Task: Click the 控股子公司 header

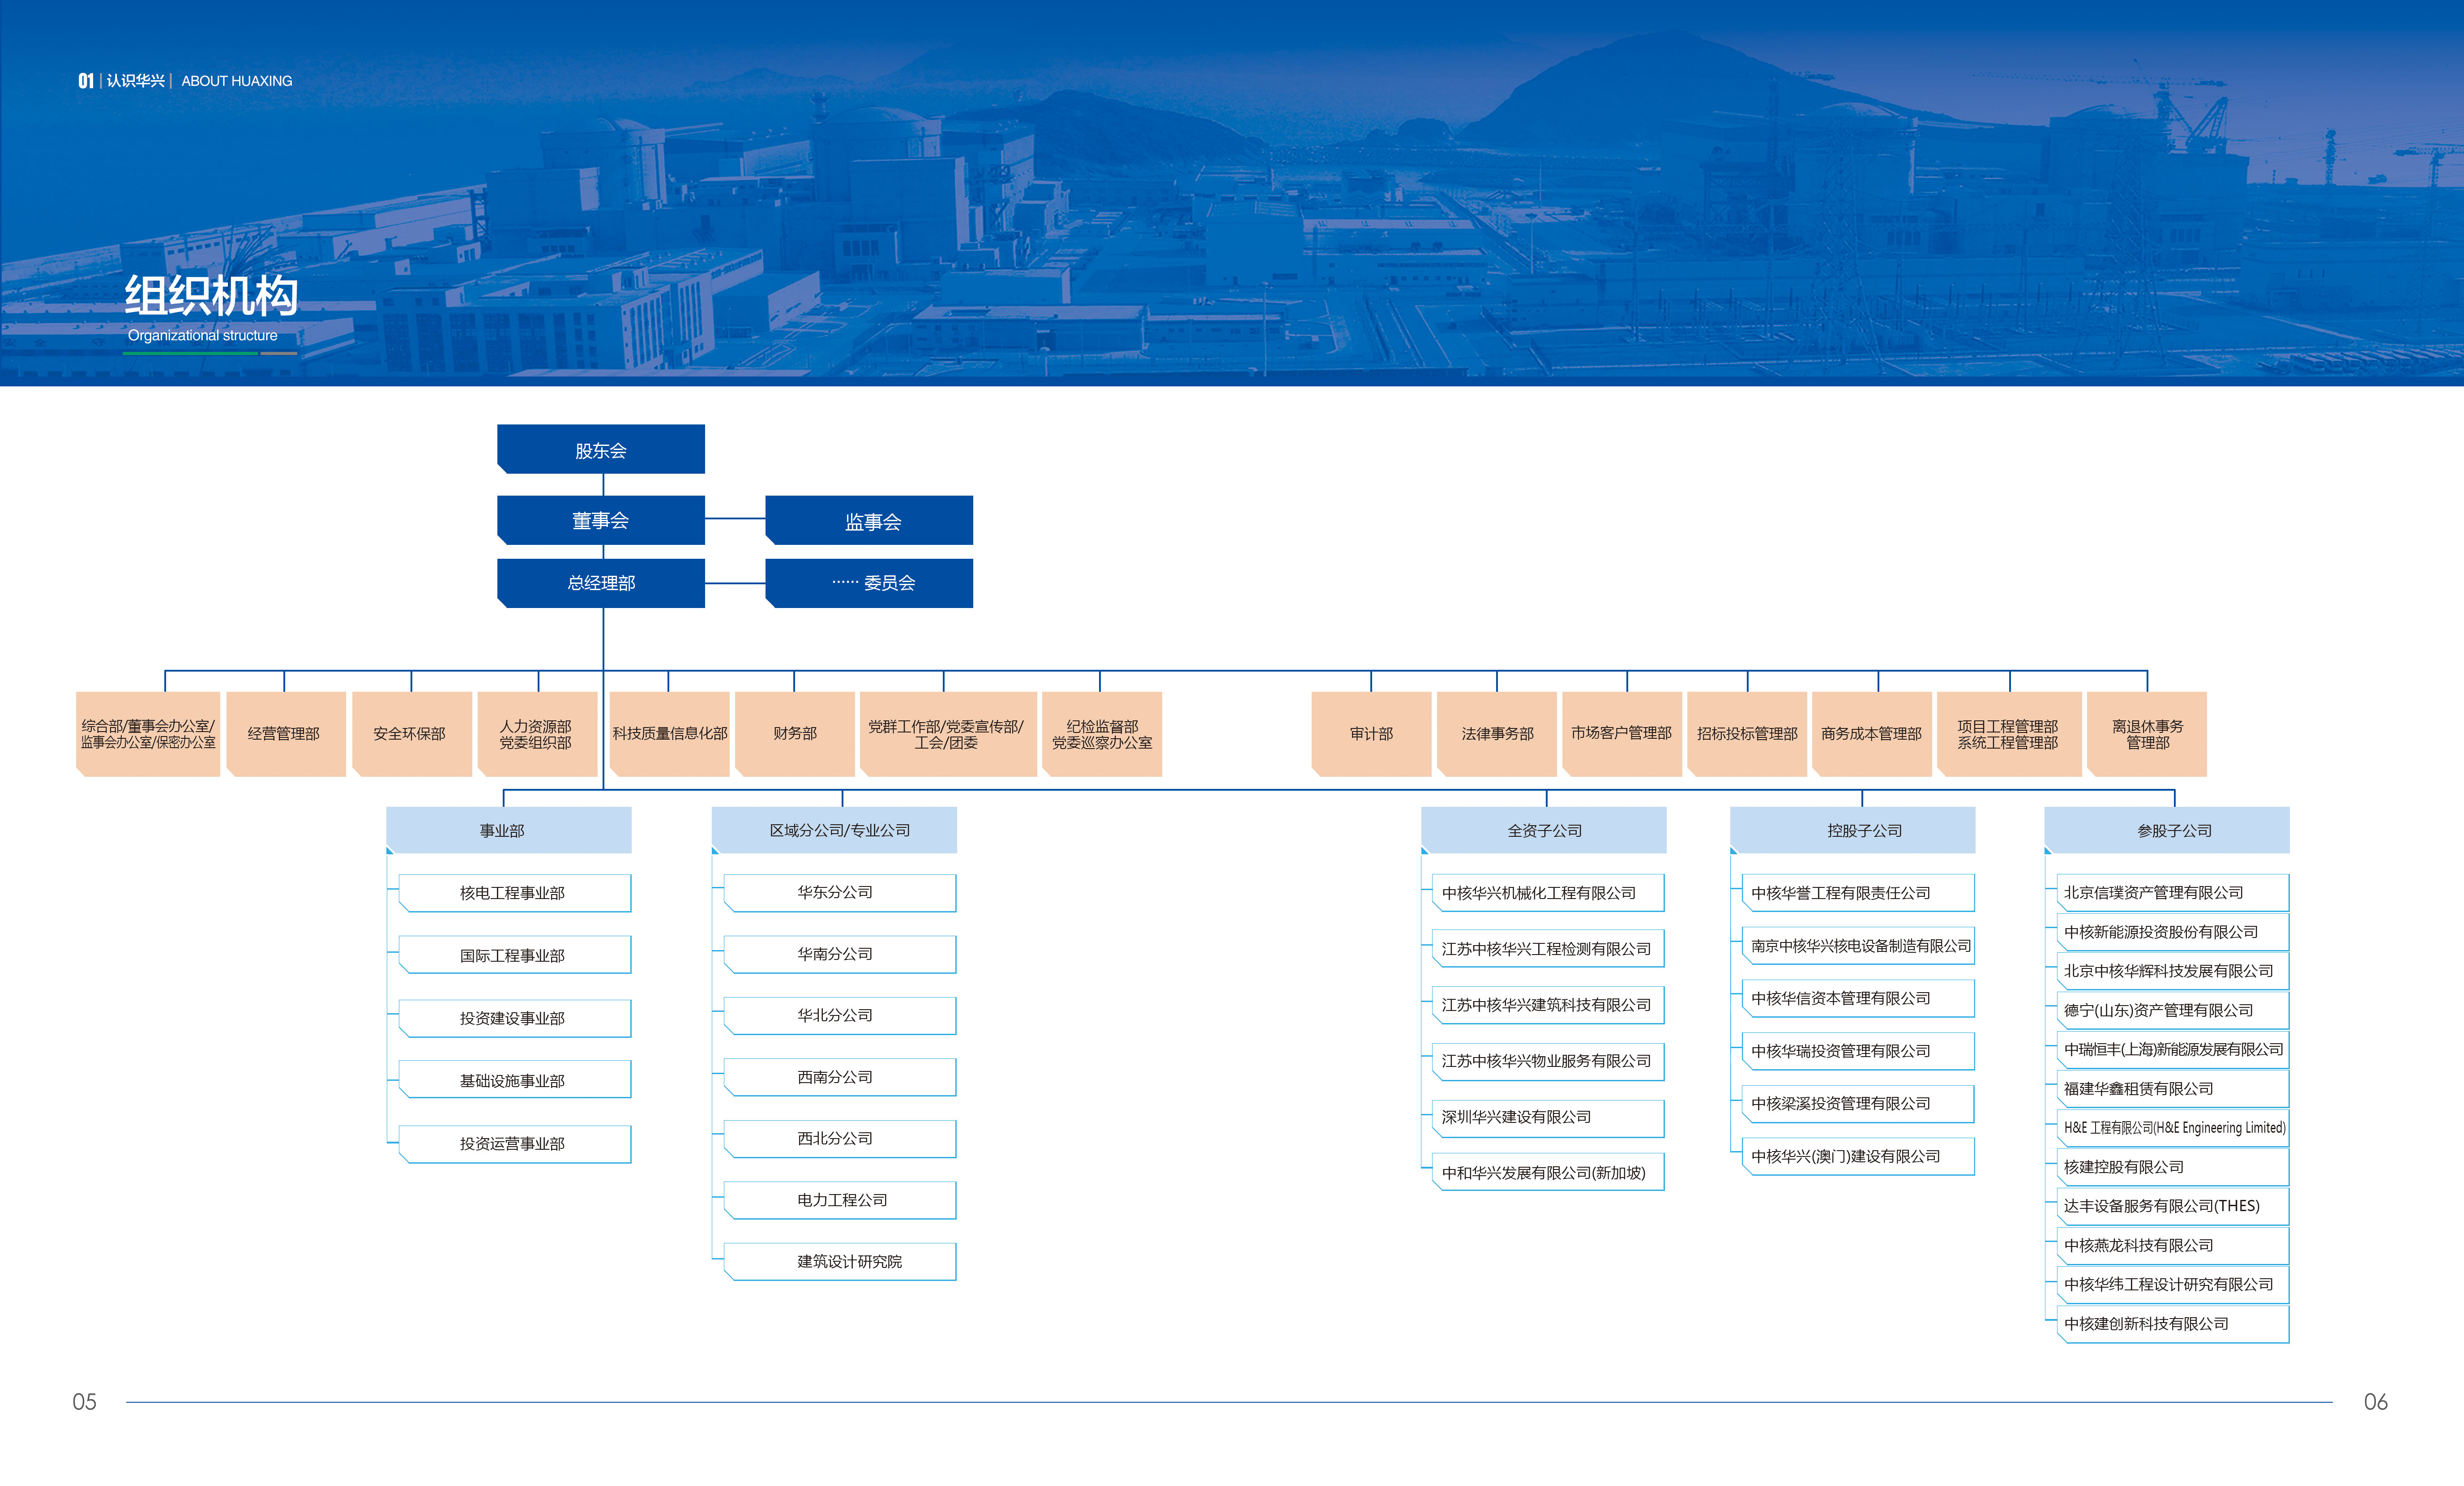Action: [x=1853, y=830]
